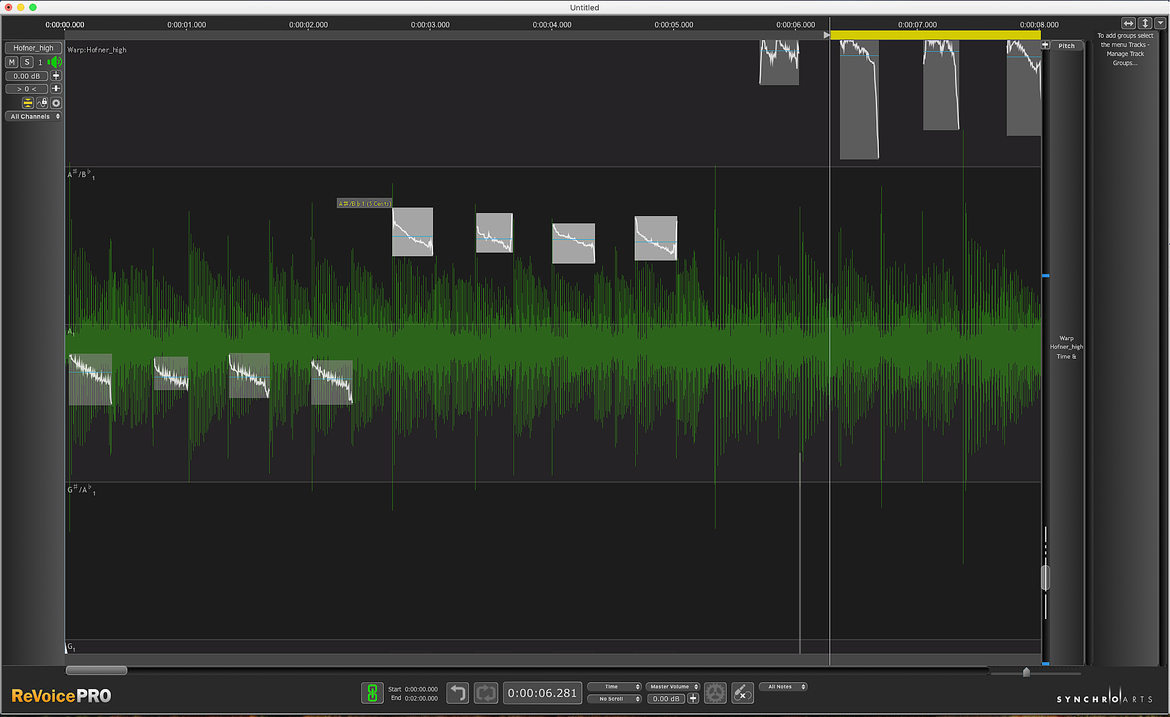Image resolution: width=1170 pixels, height=717 pixels.
Task: Click the yellow selection range bar
Action: 936,35
